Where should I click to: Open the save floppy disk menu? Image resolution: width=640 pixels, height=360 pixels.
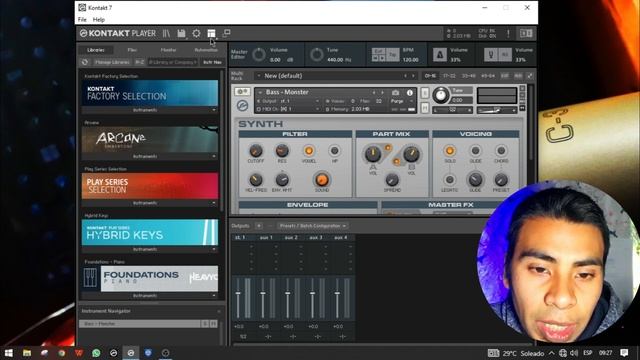pyautogui.click(x=181, y=33)
